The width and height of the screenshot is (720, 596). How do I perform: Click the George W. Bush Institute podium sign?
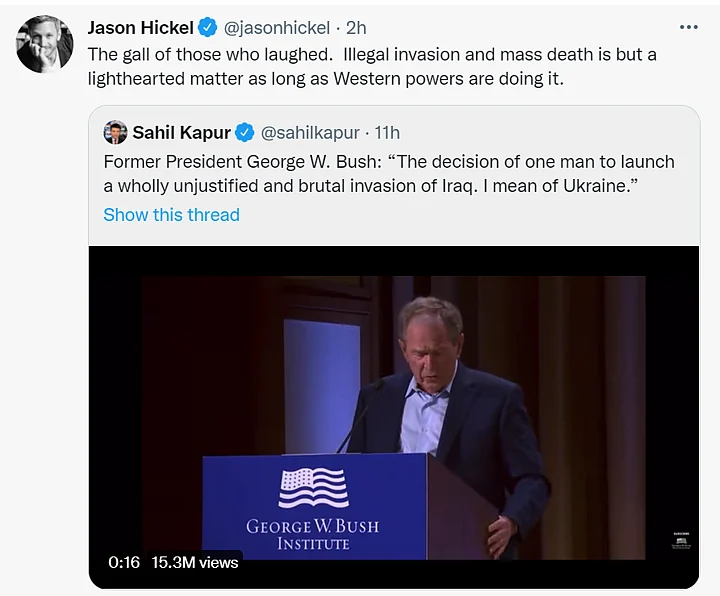[313, 532]
